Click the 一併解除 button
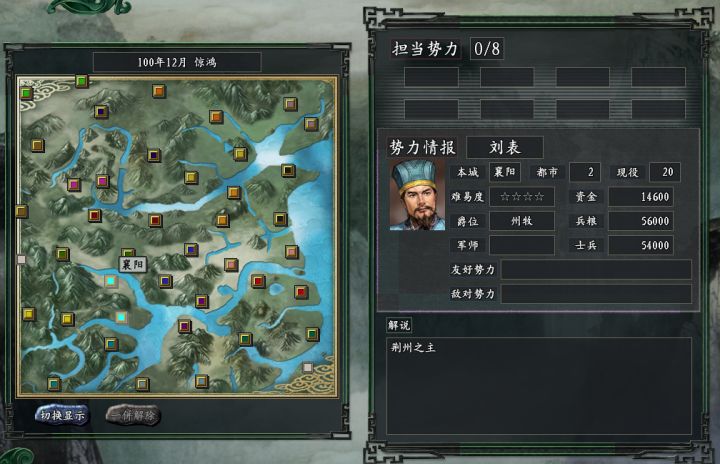 [133, 415]
